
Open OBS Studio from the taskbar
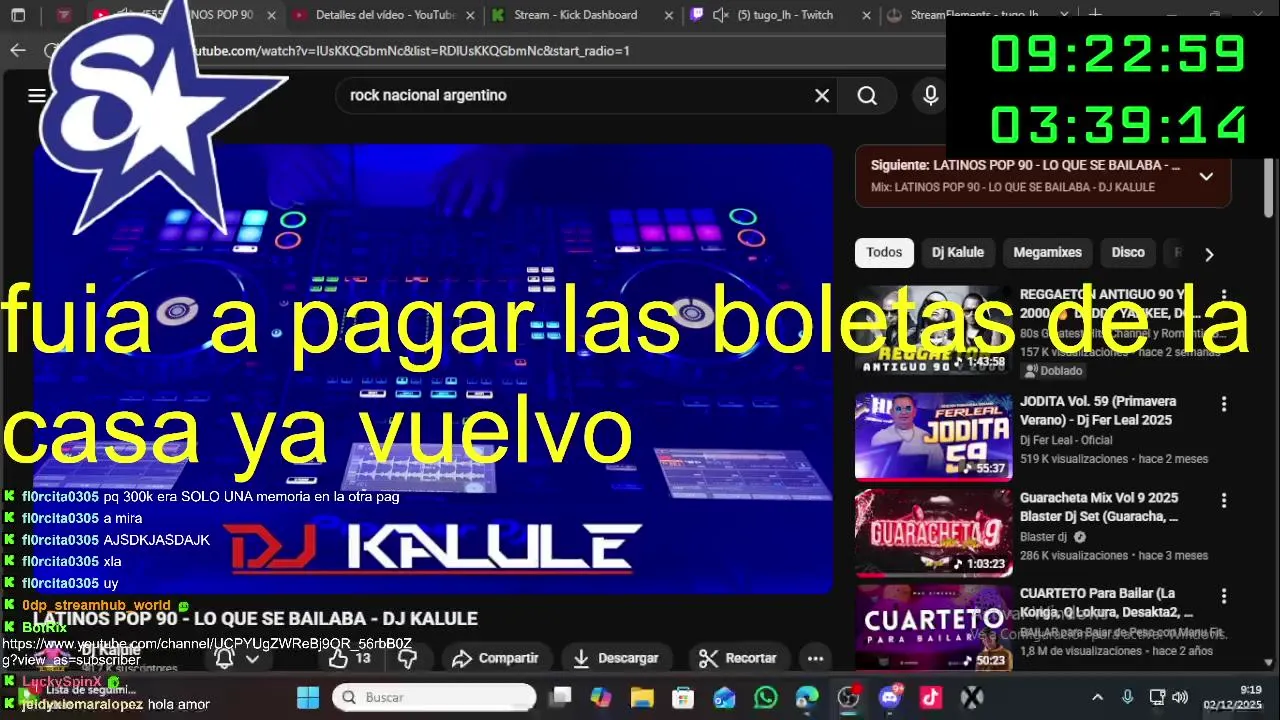[x=848, y=697]
